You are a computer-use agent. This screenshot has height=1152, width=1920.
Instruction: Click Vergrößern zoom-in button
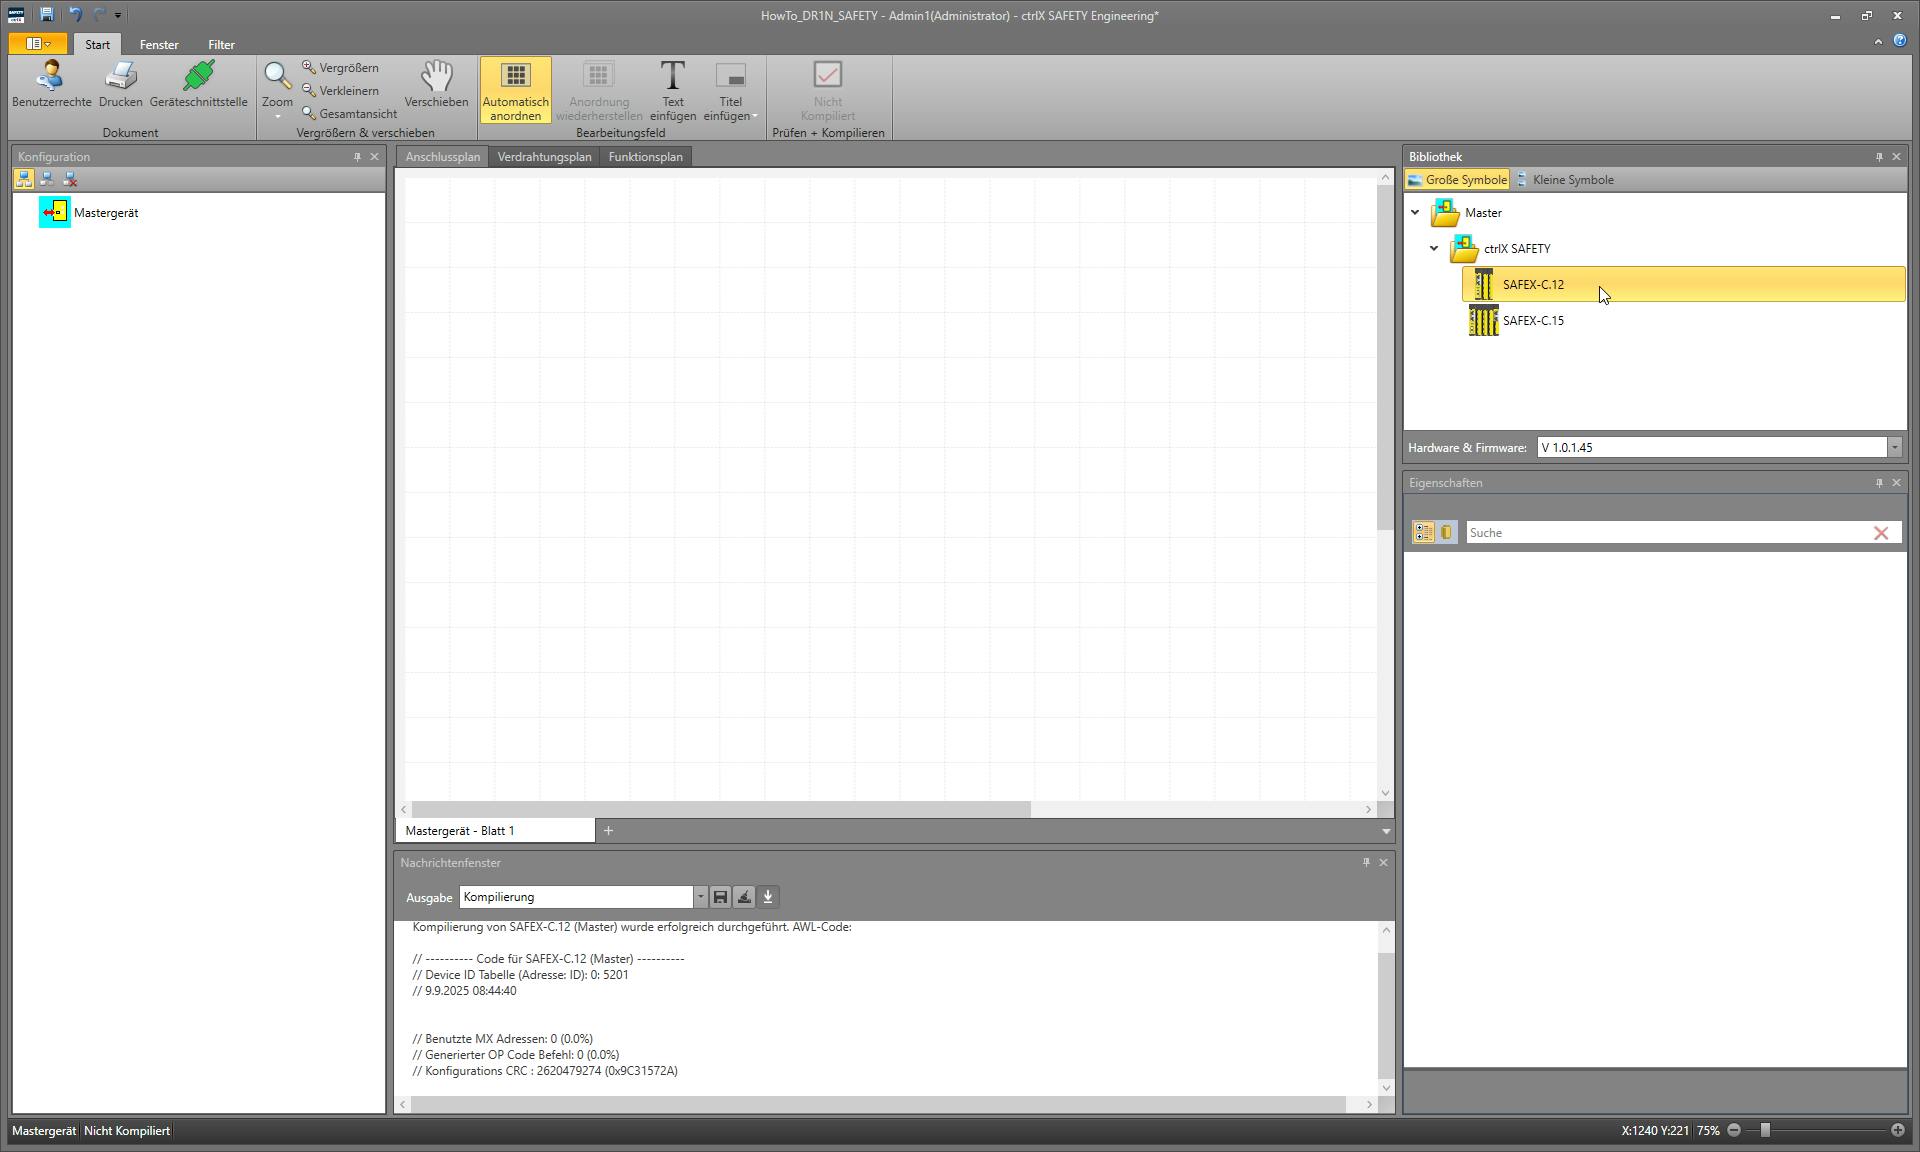point(341,68)
